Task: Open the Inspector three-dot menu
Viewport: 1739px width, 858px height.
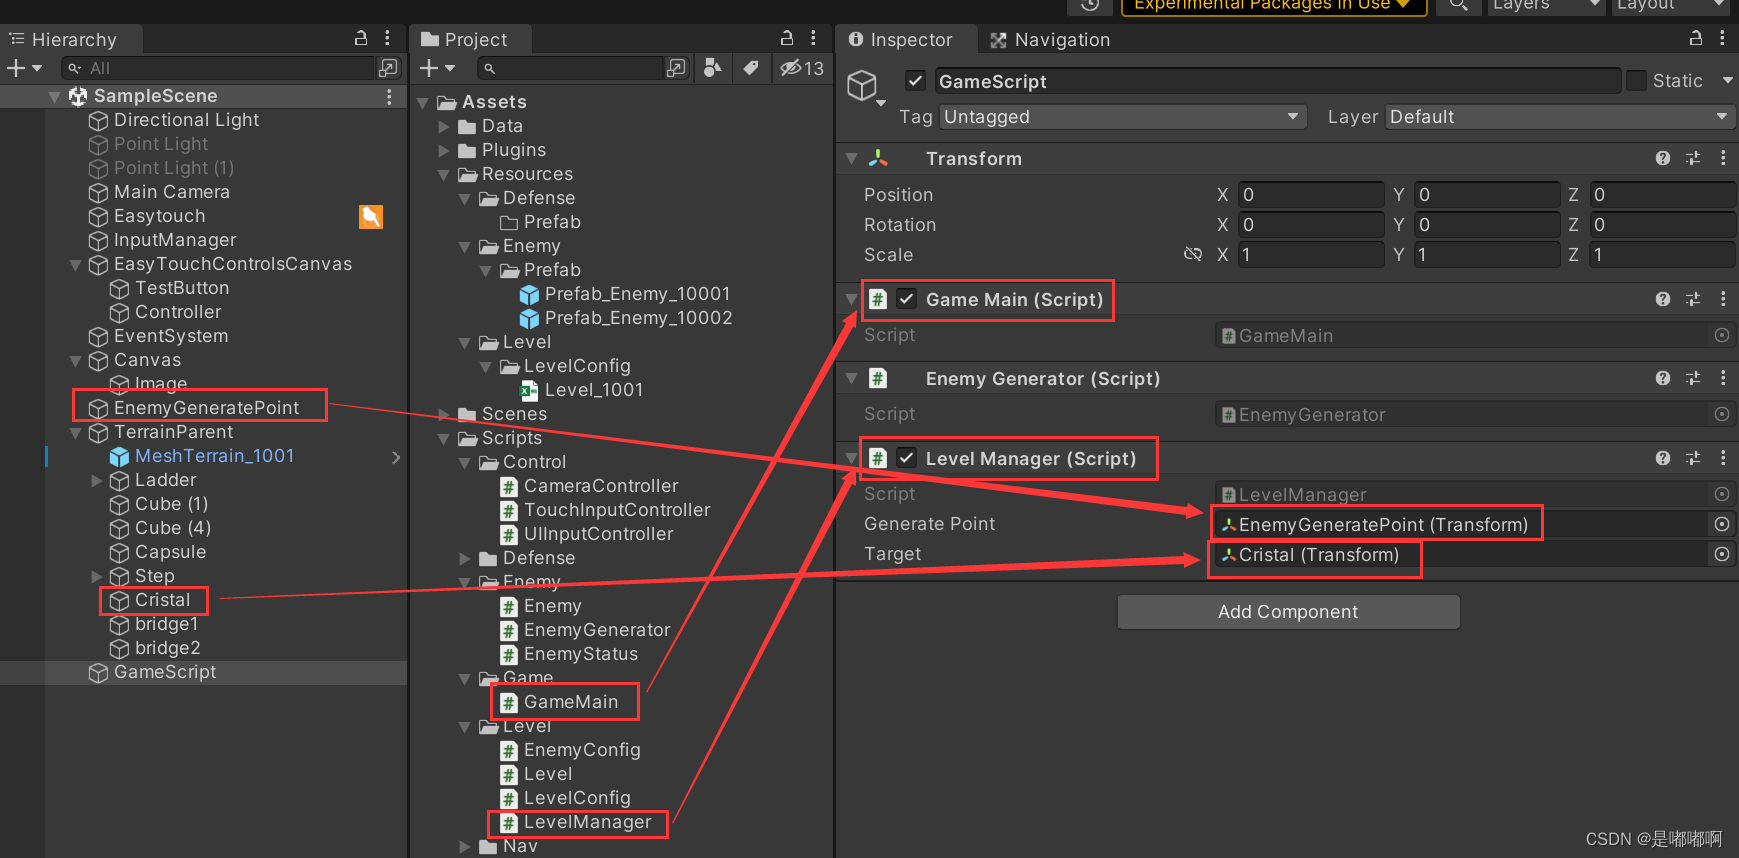Action: click(x=1722, y=38)
